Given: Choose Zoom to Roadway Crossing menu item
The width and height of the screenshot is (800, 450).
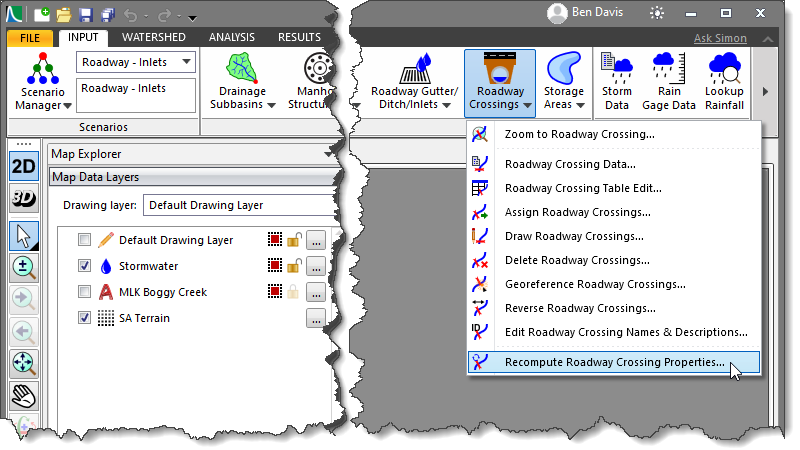Looking at the screenshot, I should (614, 134).
